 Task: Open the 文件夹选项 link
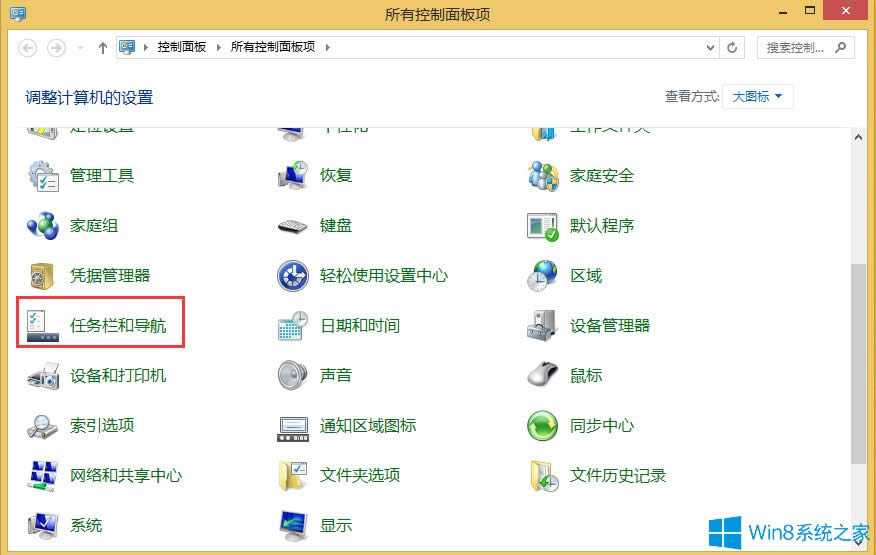click(360, 476)
